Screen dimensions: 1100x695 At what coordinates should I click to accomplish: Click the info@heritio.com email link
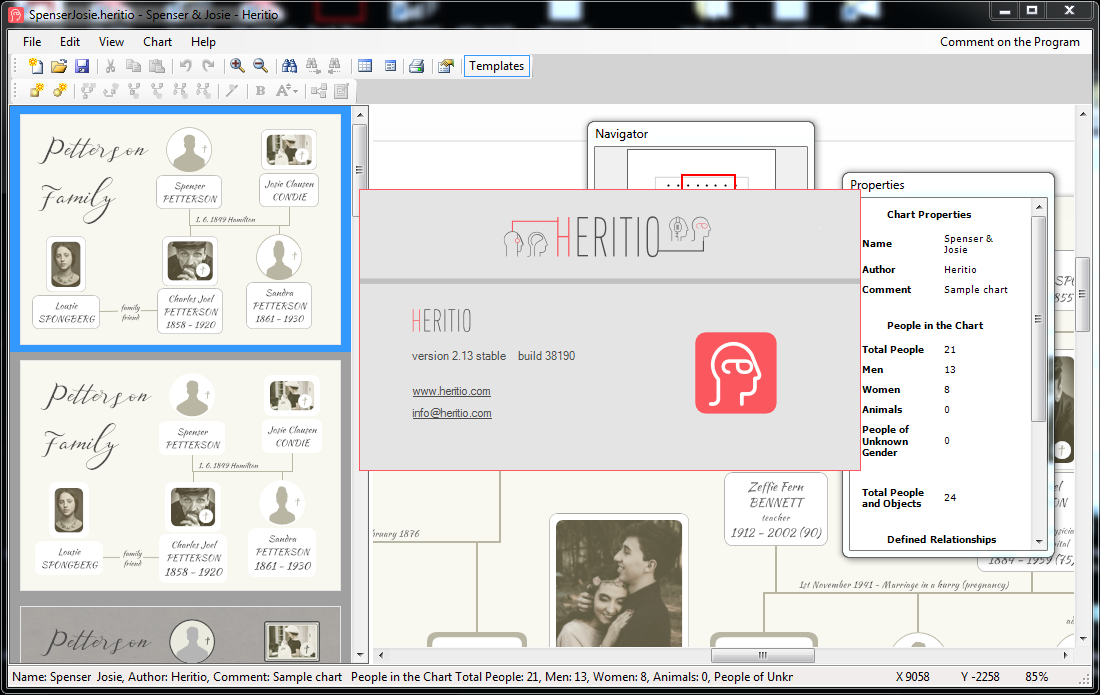(452, 413)
